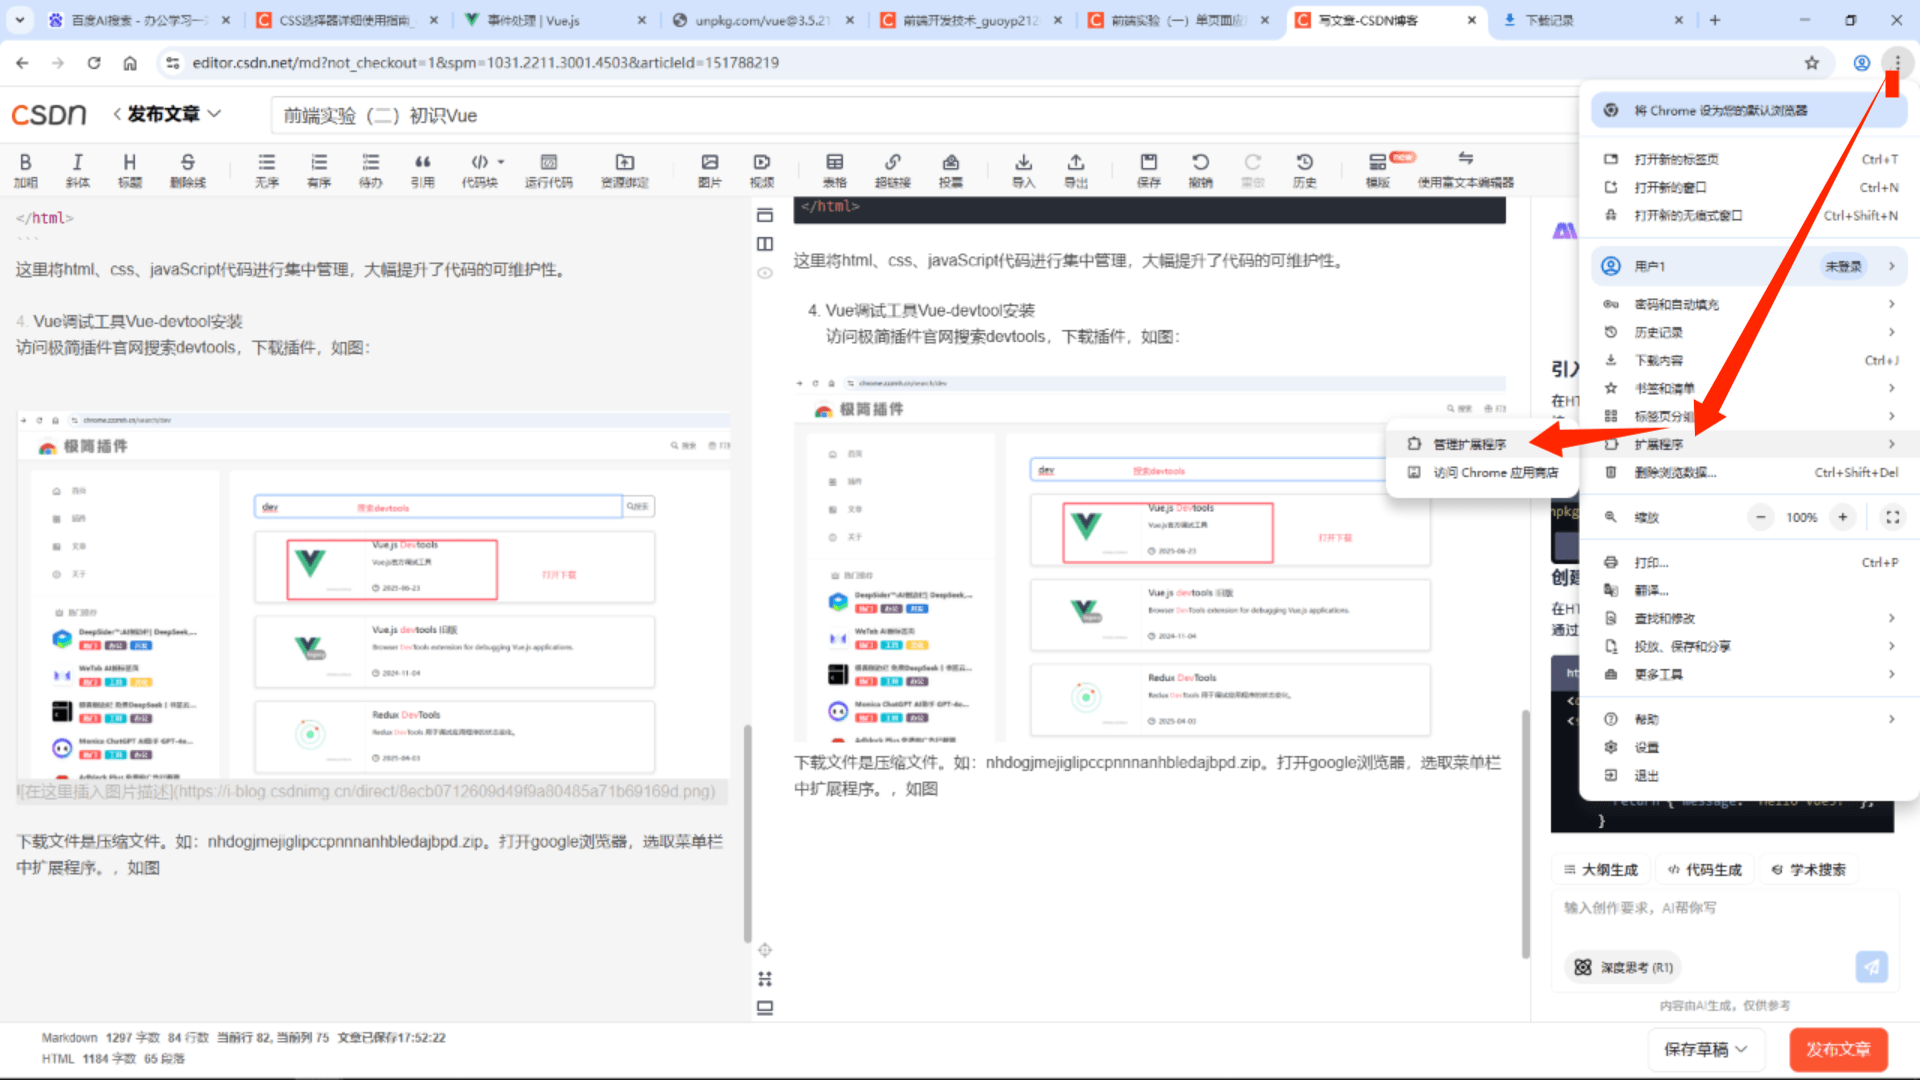This screenshot has height=1080, width=1920.
Task: Undo last edit with the 撤销 icon
Action: pos(1200,170)
